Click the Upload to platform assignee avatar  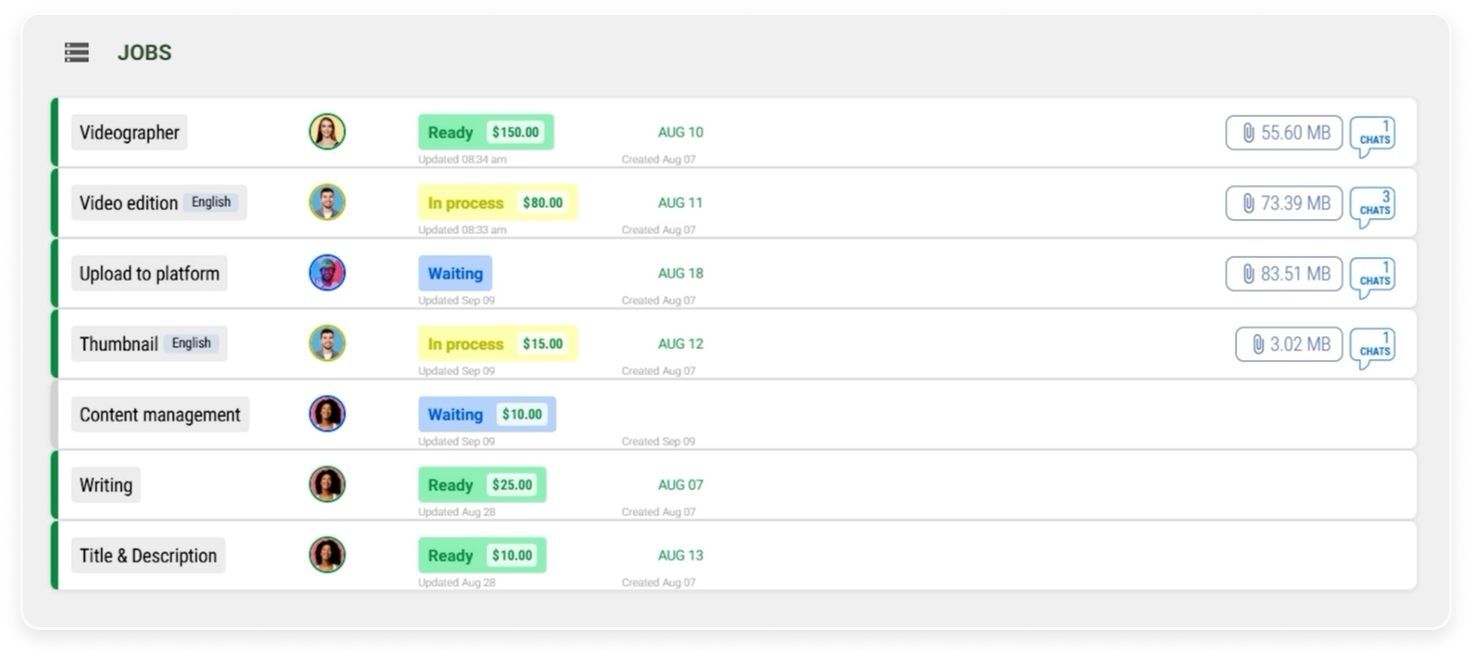tap(327, 273)
